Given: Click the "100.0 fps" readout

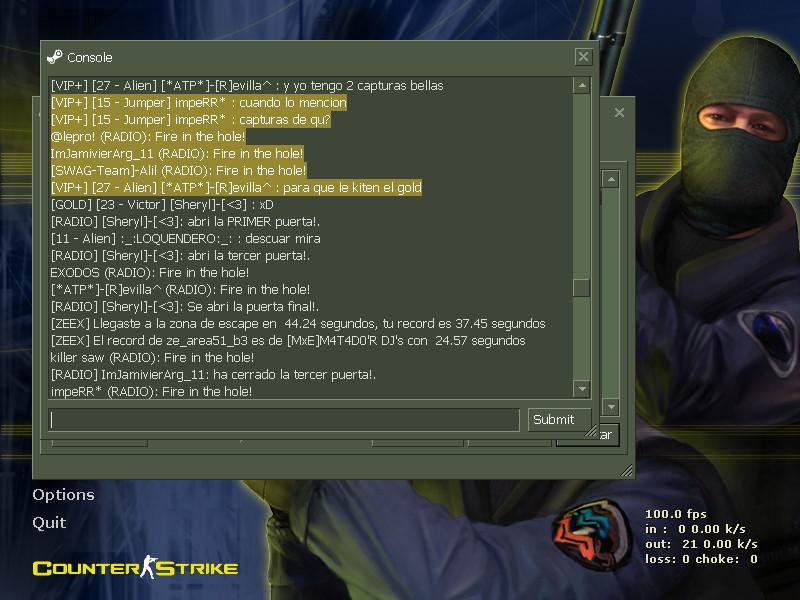Looking at the screenshot, I should 676,514.
